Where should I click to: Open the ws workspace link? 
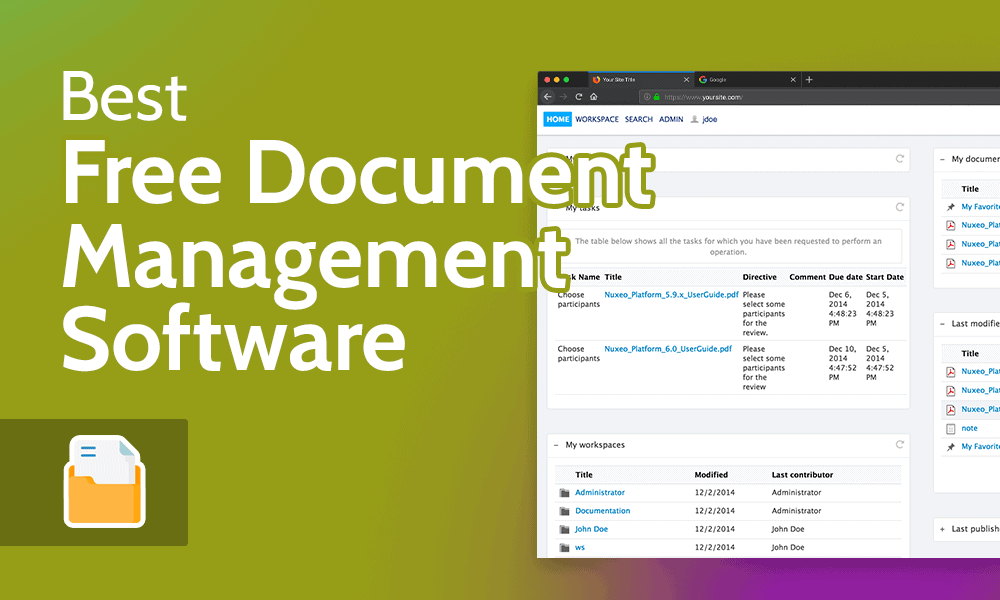(x=580, y=548)
